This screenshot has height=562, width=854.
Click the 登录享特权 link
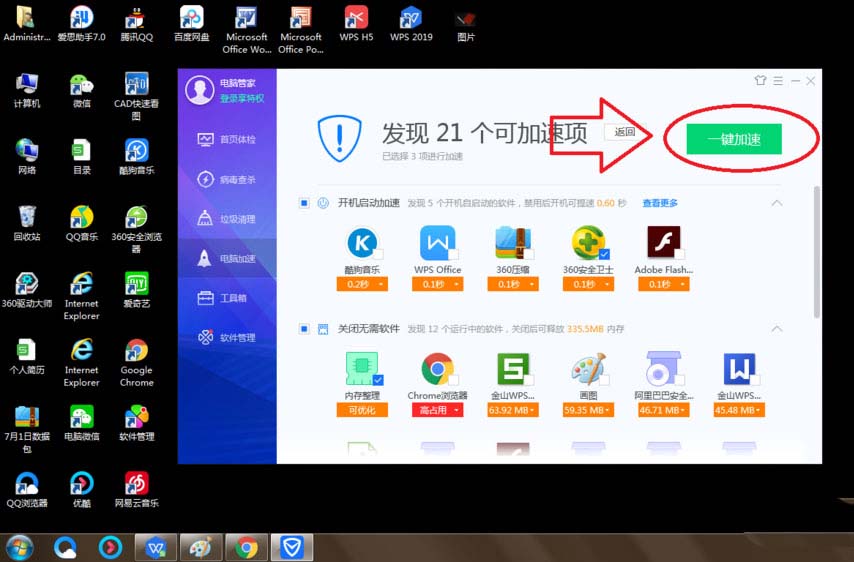[x=242, y=99]
